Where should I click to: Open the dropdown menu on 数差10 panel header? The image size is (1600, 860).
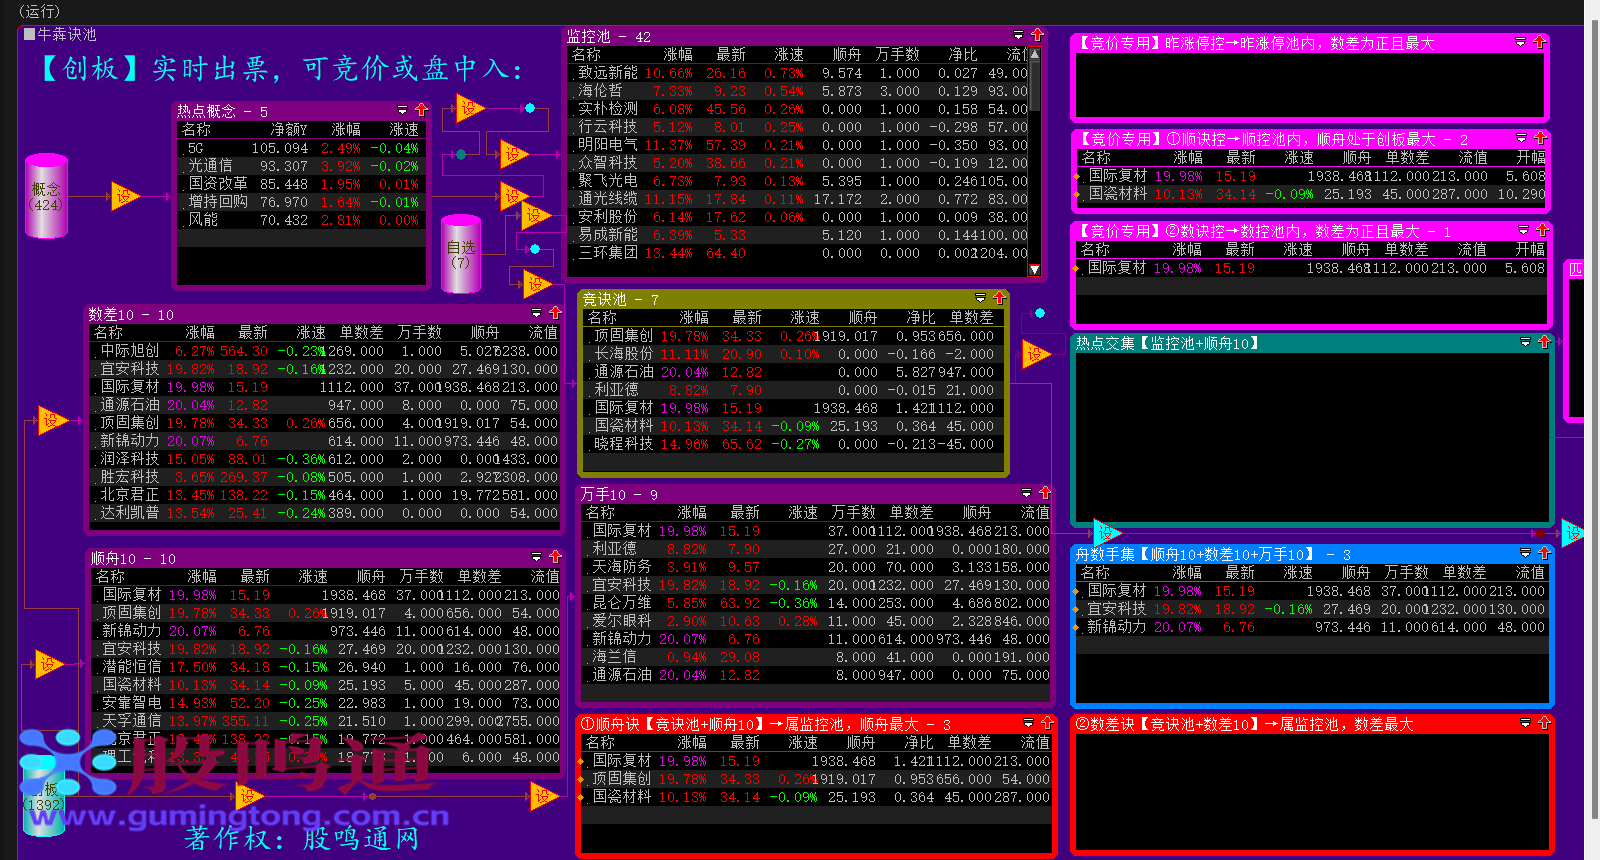[537, 313]
